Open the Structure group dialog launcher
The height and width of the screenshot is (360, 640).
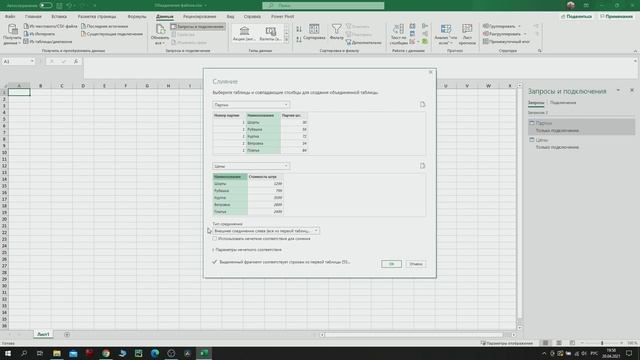(540, 51)
